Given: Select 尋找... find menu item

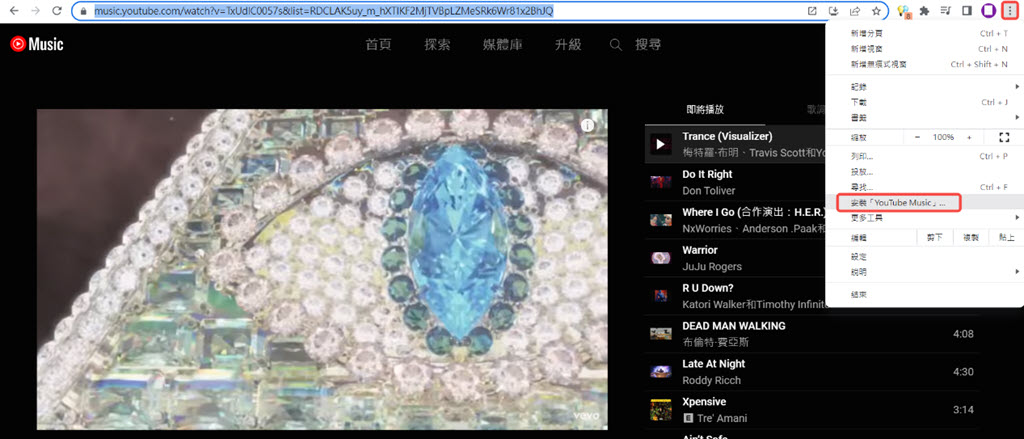Looking at the screenshot, I should click(x=923, y=187).
